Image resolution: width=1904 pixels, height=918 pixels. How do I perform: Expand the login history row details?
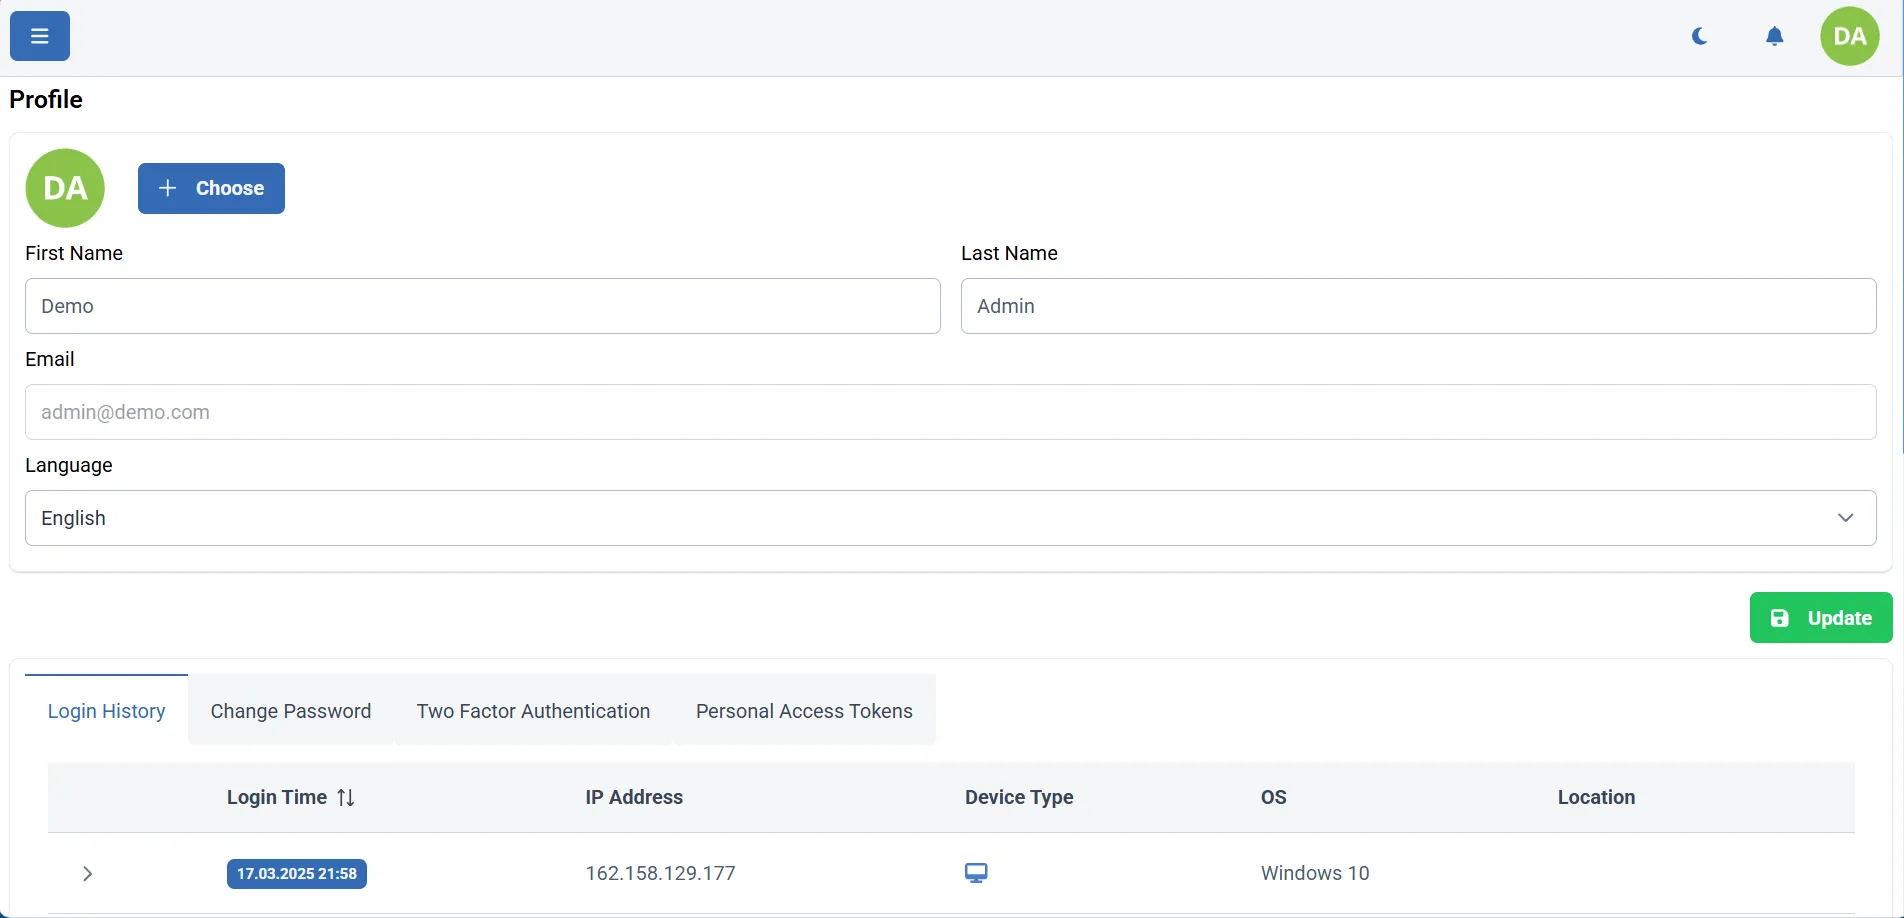click(88, 873)
